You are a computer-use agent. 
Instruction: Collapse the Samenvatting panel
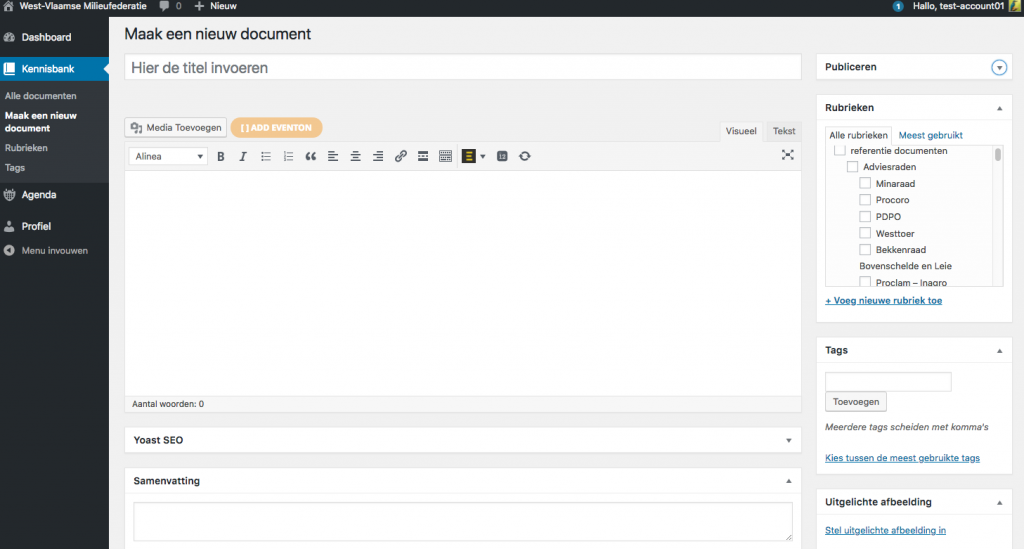788,481
